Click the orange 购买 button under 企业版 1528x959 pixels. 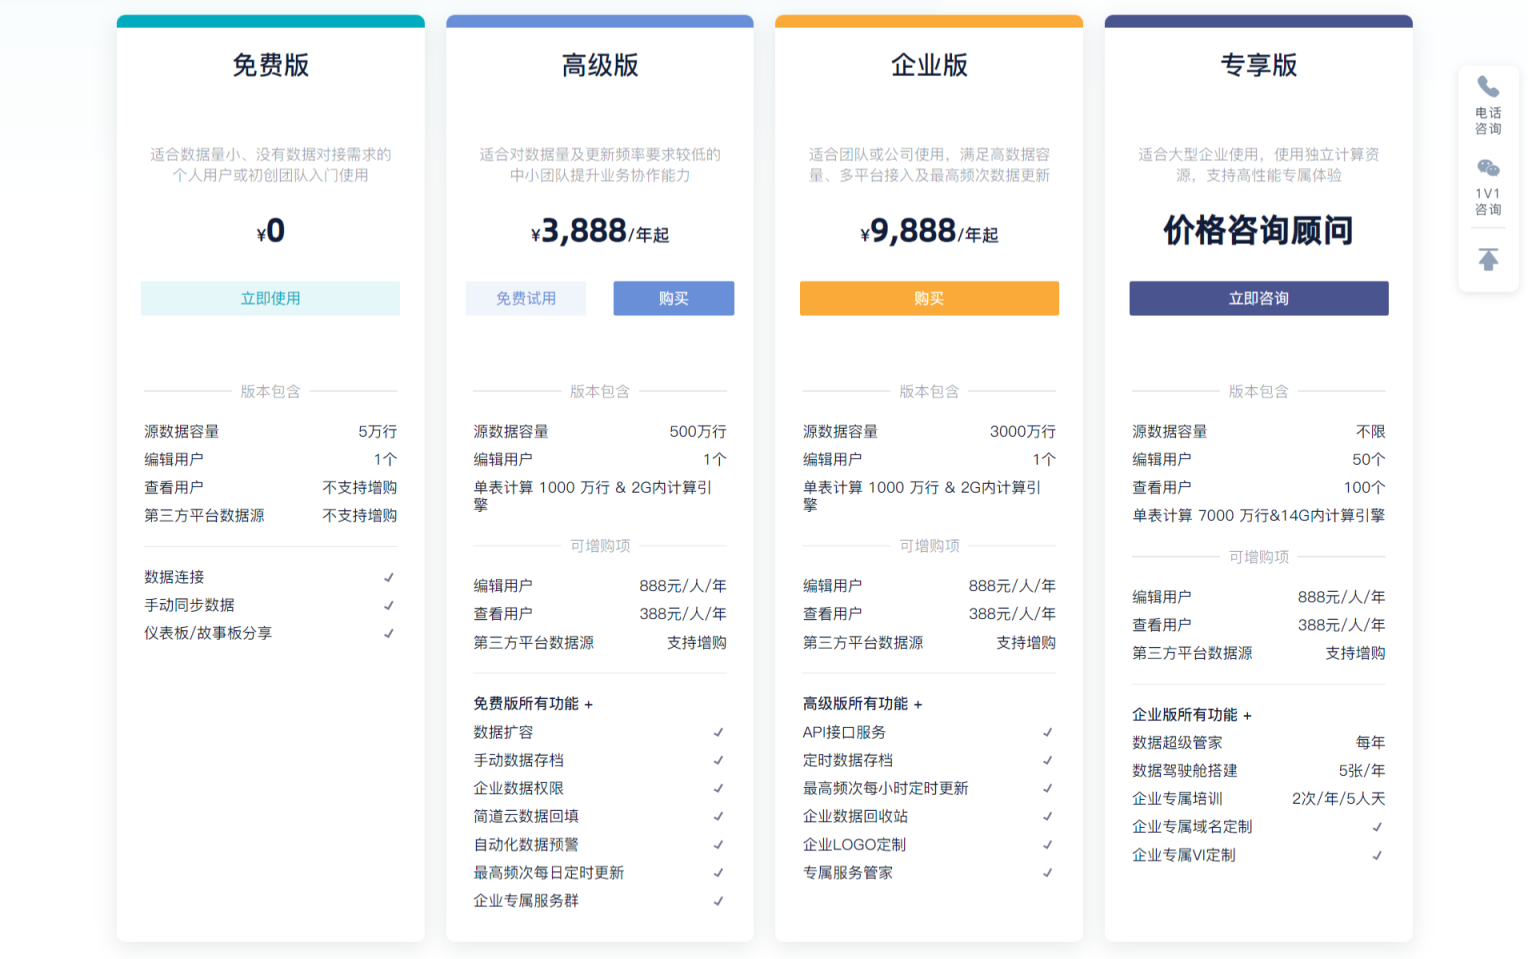pos(929,298)
